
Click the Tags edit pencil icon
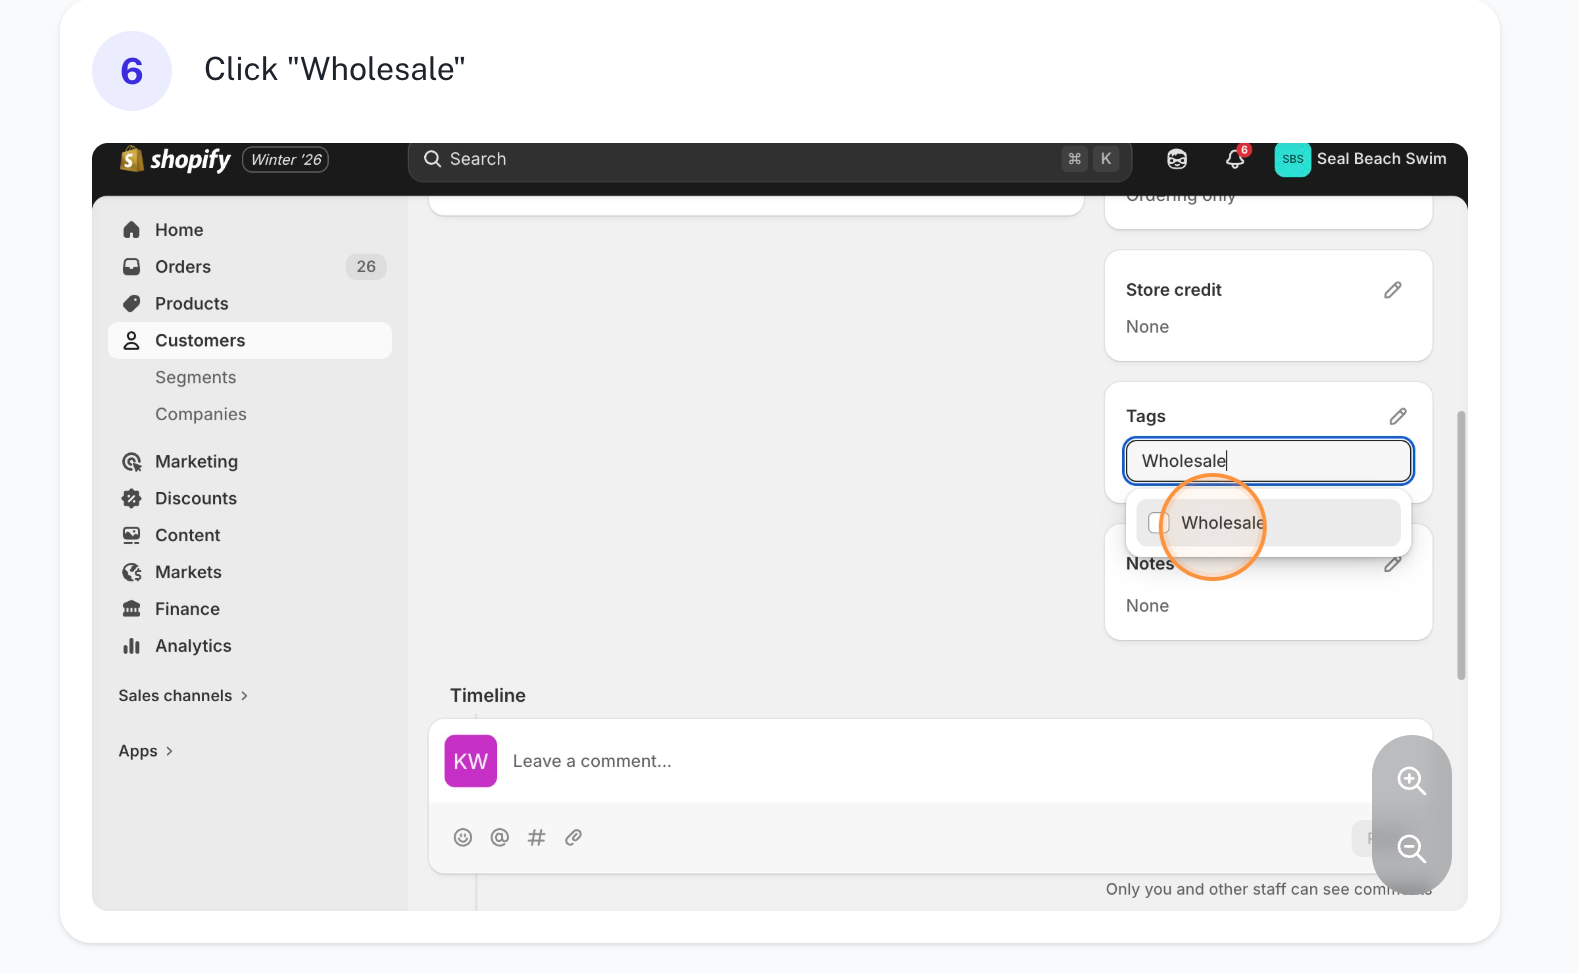click(1397, 416)
